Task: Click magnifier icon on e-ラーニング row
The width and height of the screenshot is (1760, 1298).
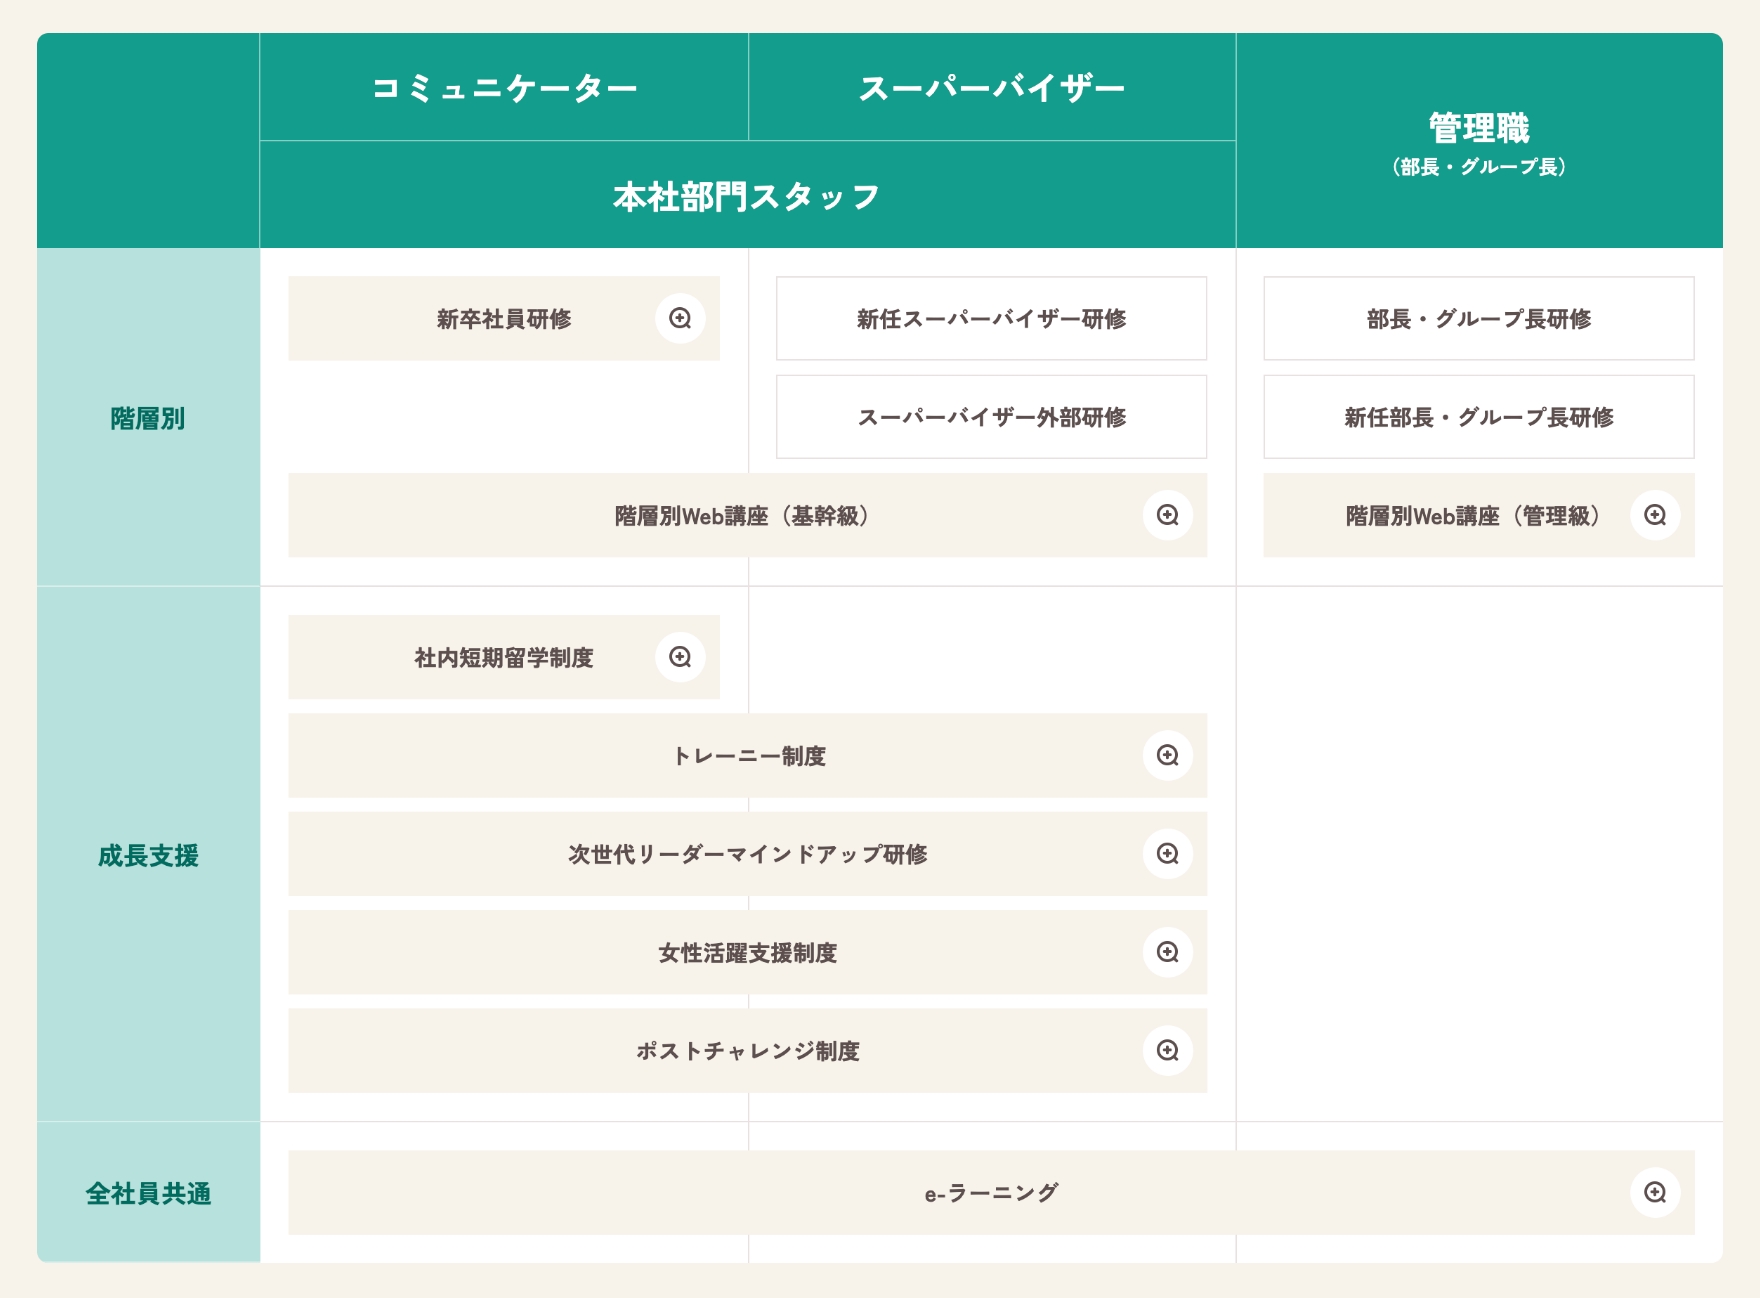Action: (1654, 1193)
